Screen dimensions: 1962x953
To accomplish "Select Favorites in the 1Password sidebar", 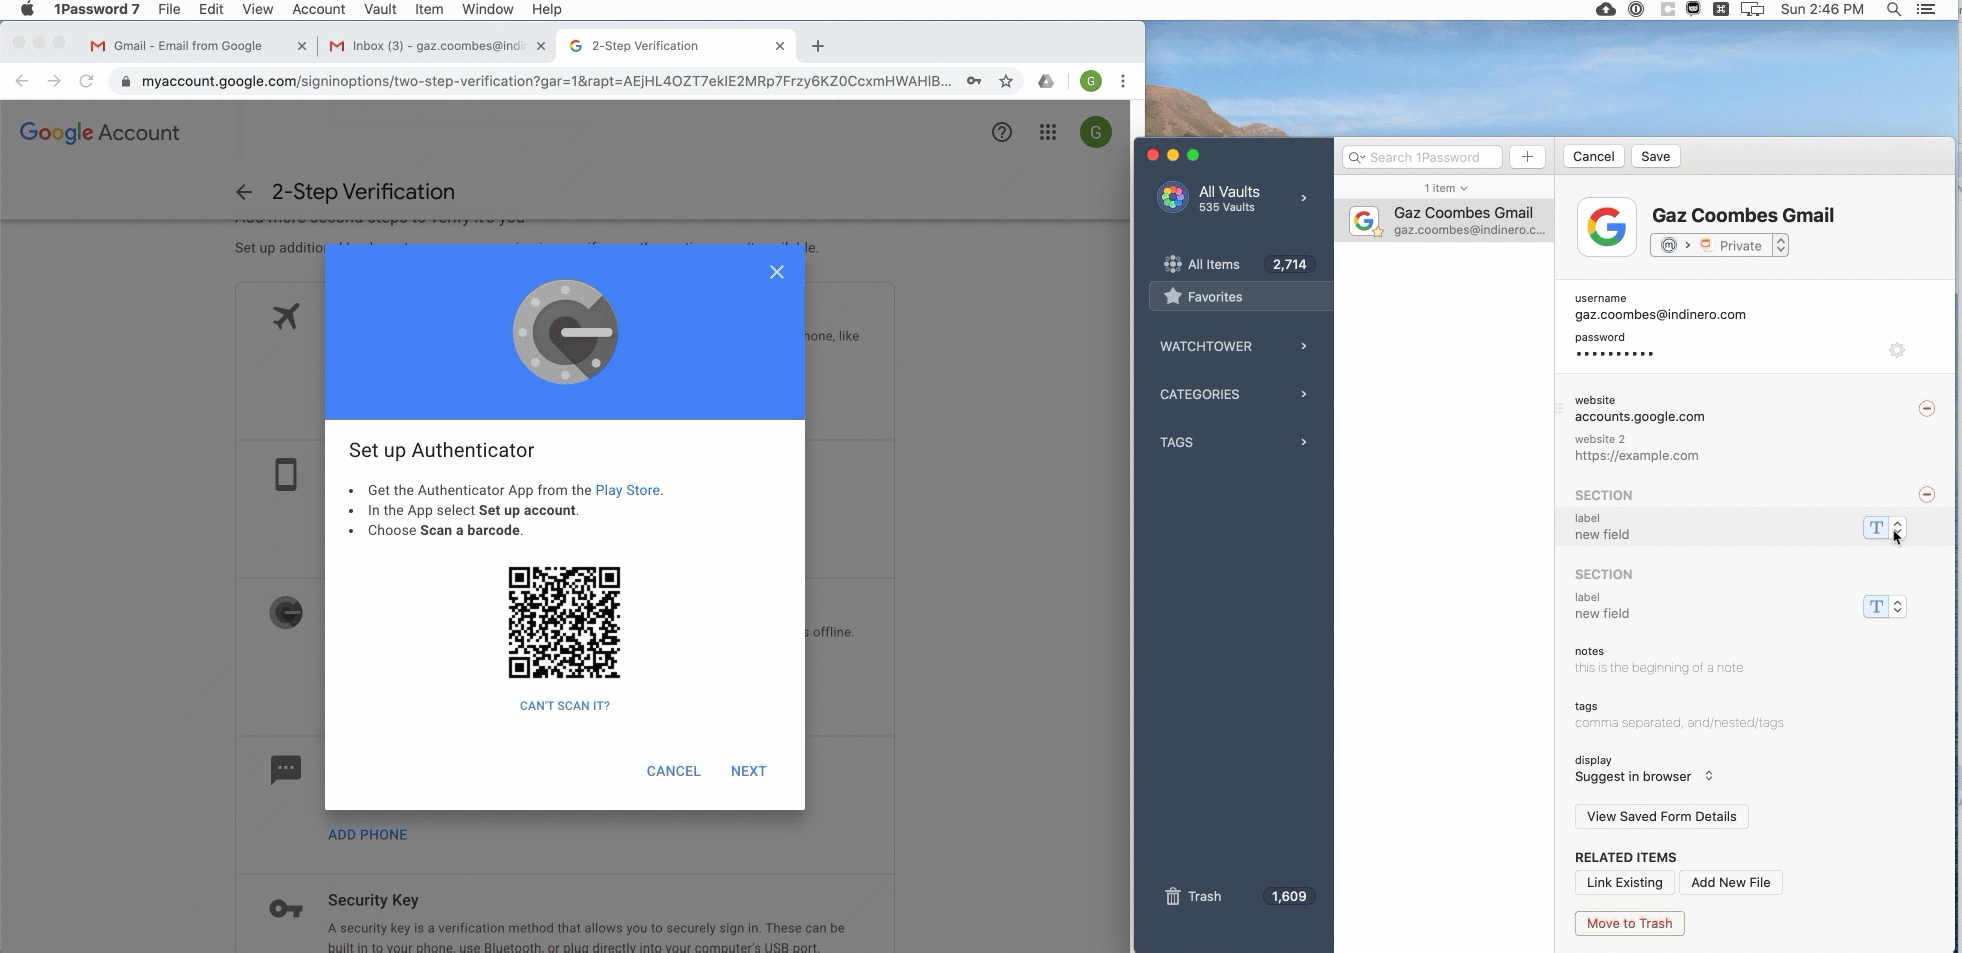I will (x=1241, y=297).
